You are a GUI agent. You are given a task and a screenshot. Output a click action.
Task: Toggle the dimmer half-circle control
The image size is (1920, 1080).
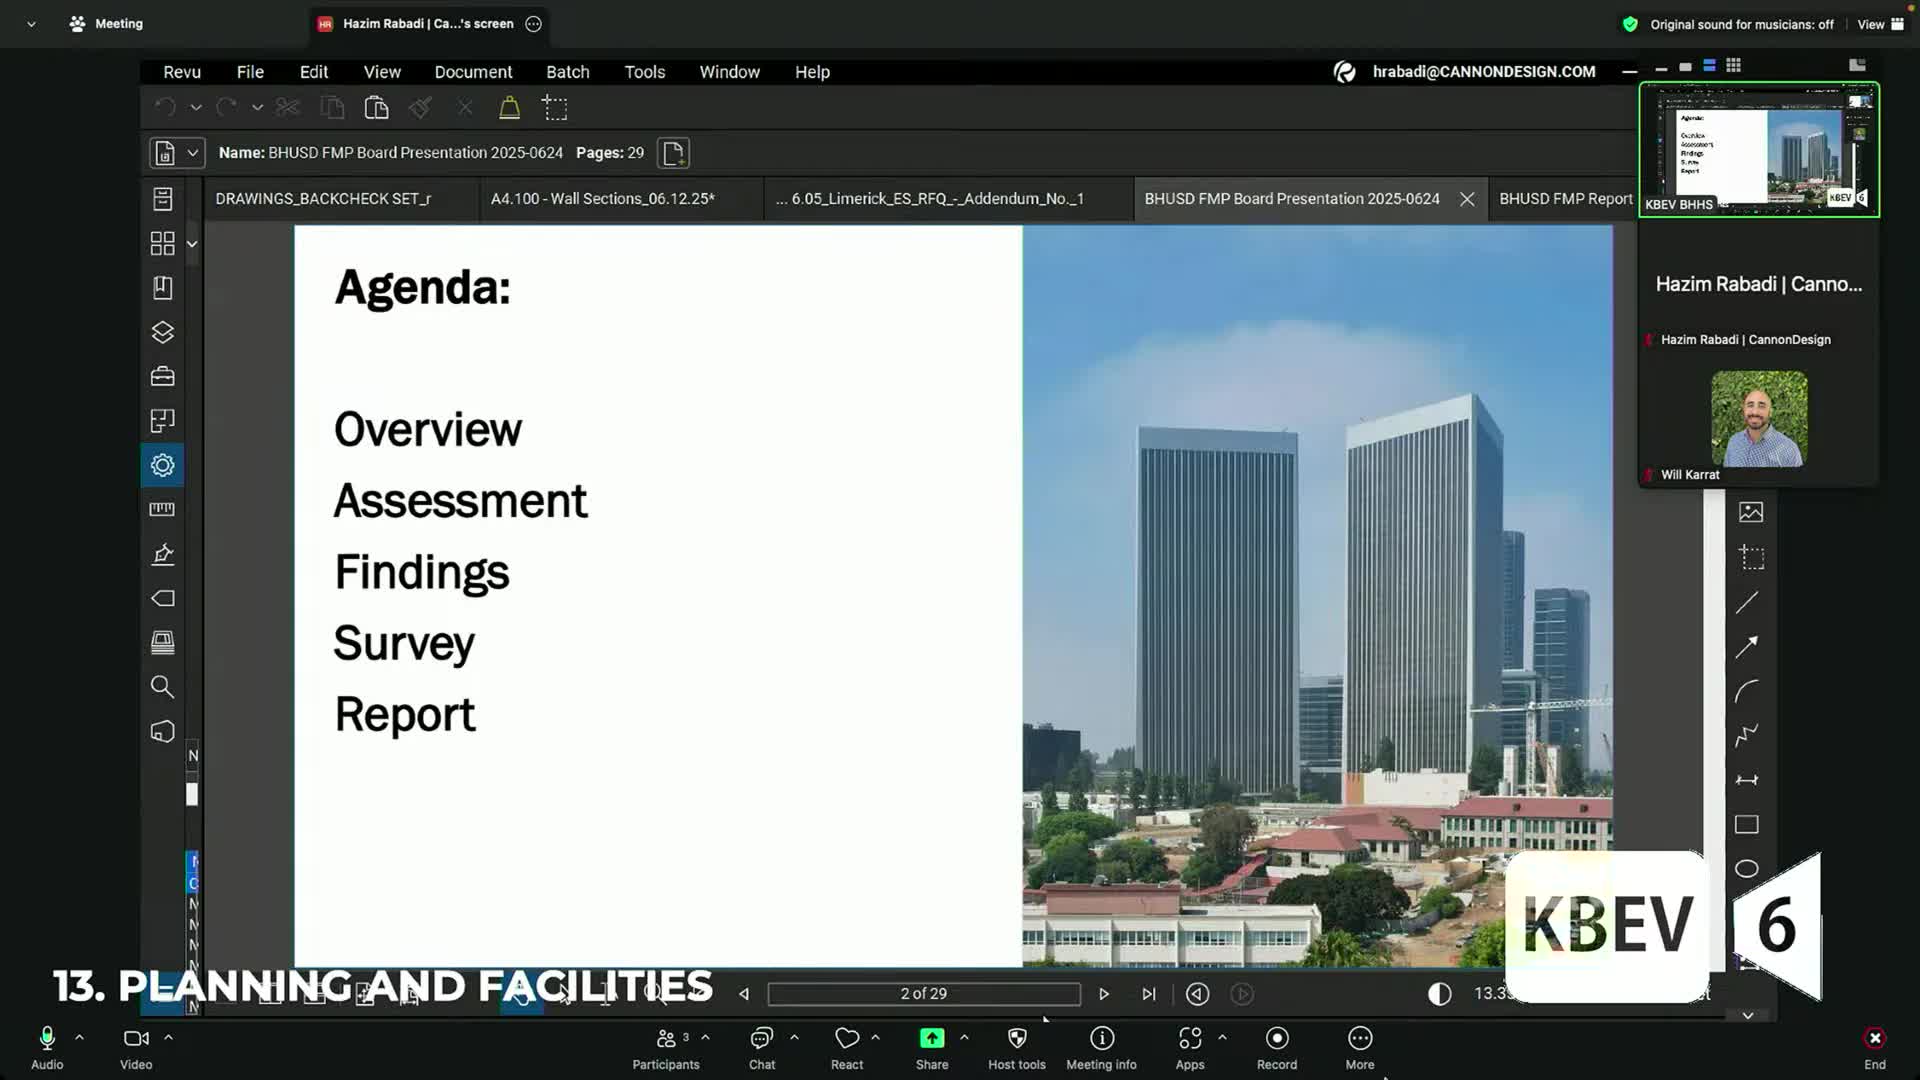[x=1439, y=993]
